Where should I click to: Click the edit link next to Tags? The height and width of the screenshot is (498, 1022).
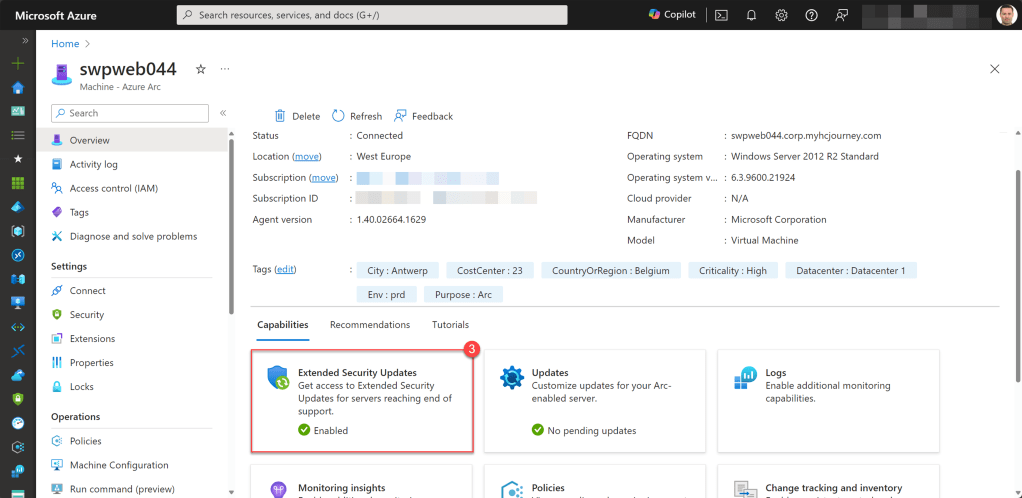coord(286,269)
